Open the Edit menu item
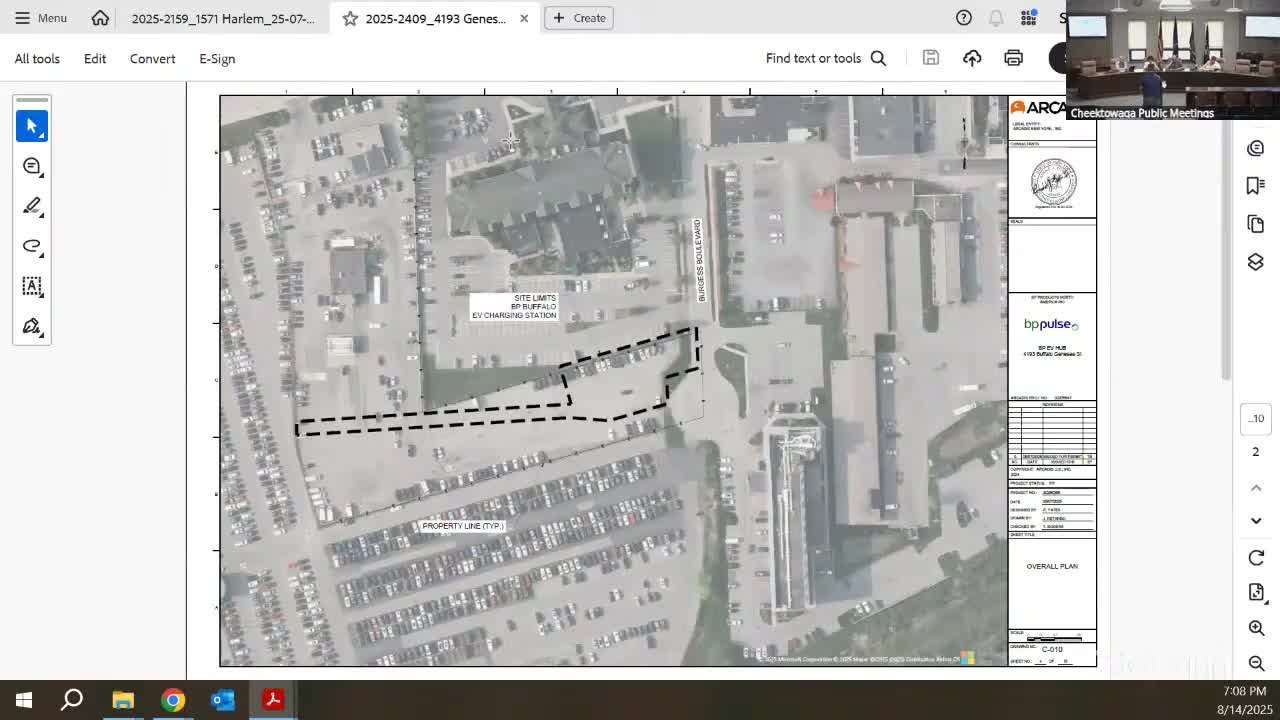 coord(95,58)
